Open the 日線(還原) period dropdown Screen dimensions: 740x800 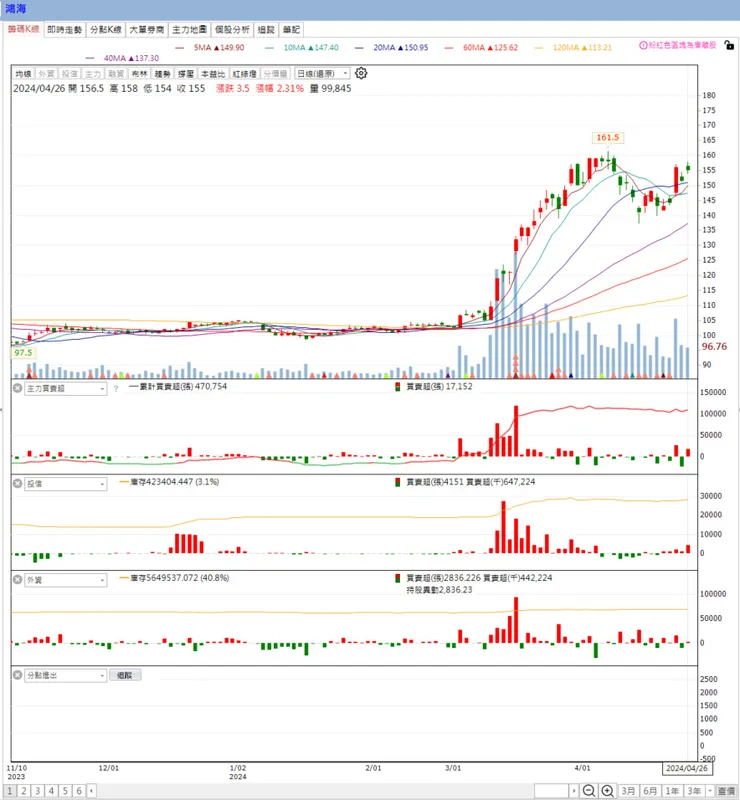[322, 73]
